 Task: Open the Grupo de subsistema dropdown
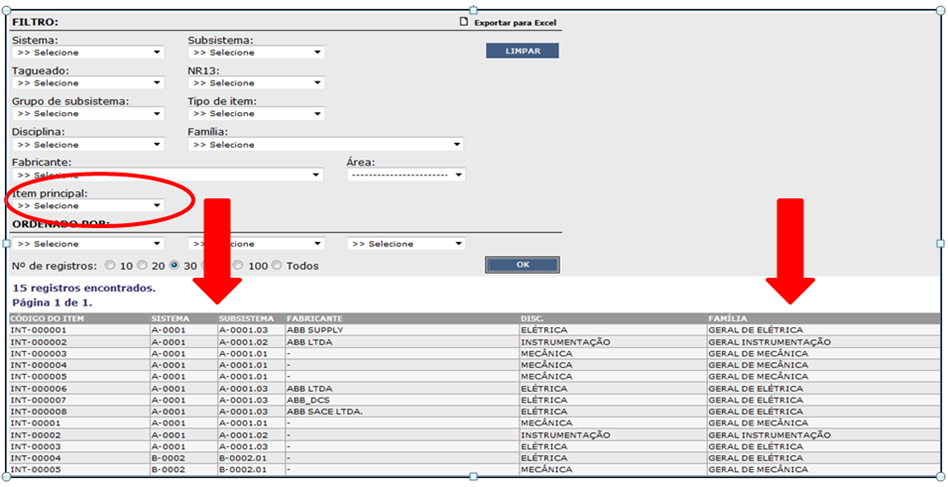[87, 114]
